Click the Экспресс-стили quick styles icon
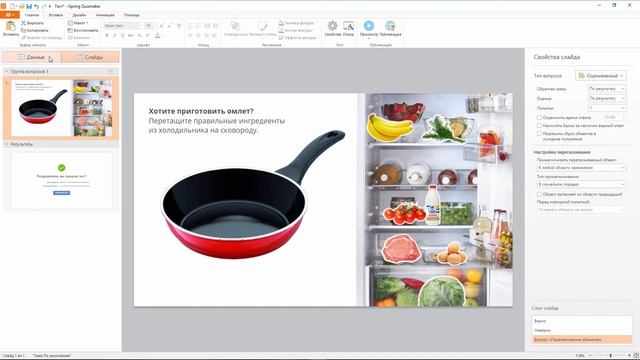The image size is (640, 360). (263, 27)
